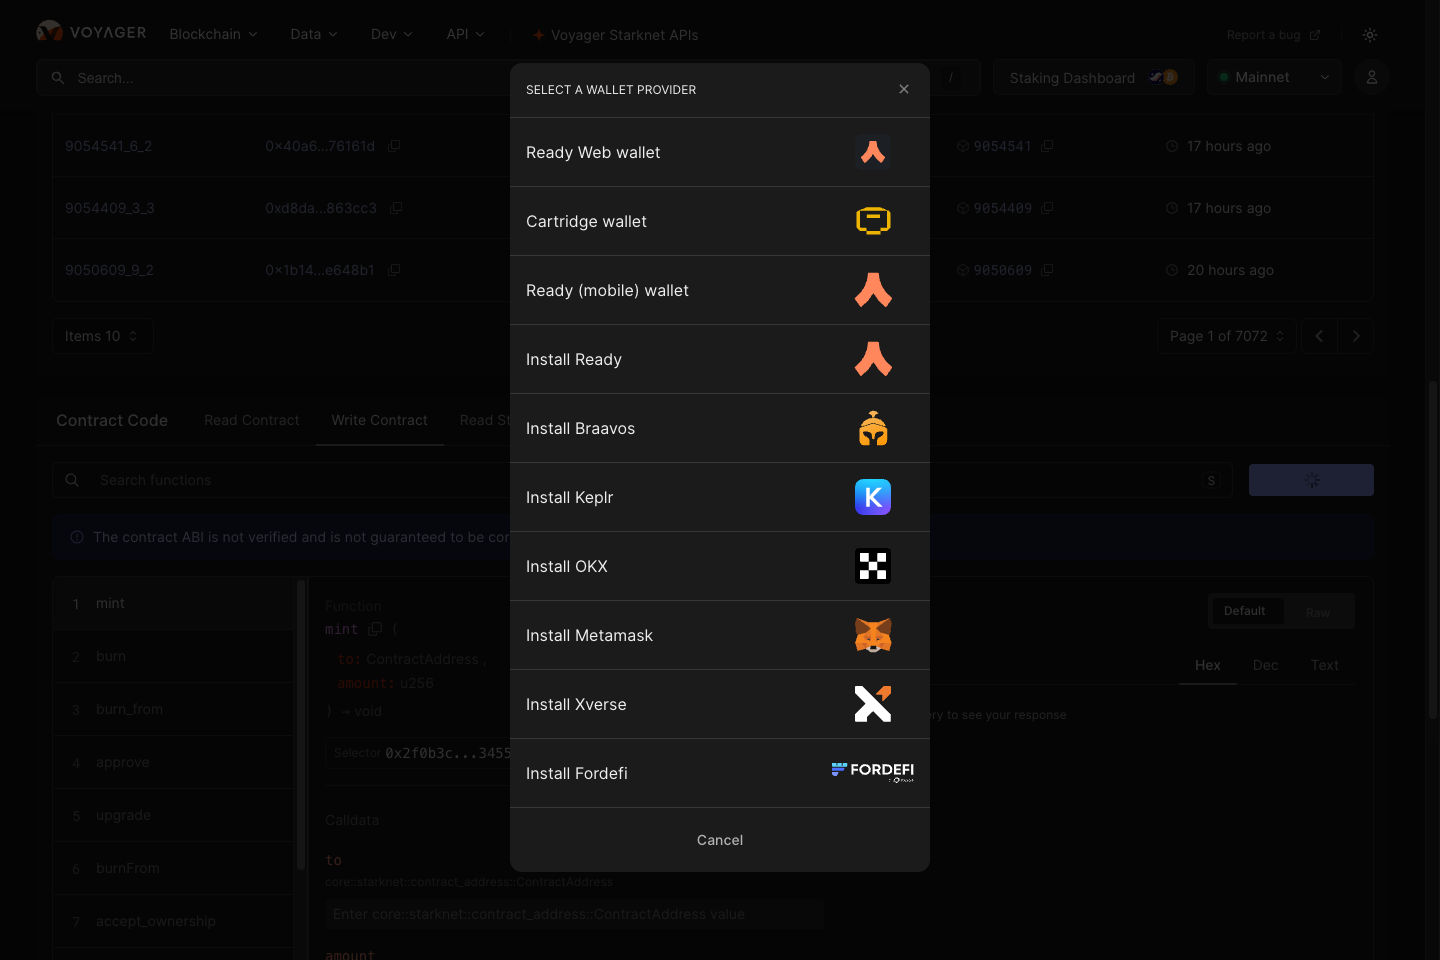Click the Xverse X logo icon
Viewport: 1440px width, 960px height.
pos(873,704)
